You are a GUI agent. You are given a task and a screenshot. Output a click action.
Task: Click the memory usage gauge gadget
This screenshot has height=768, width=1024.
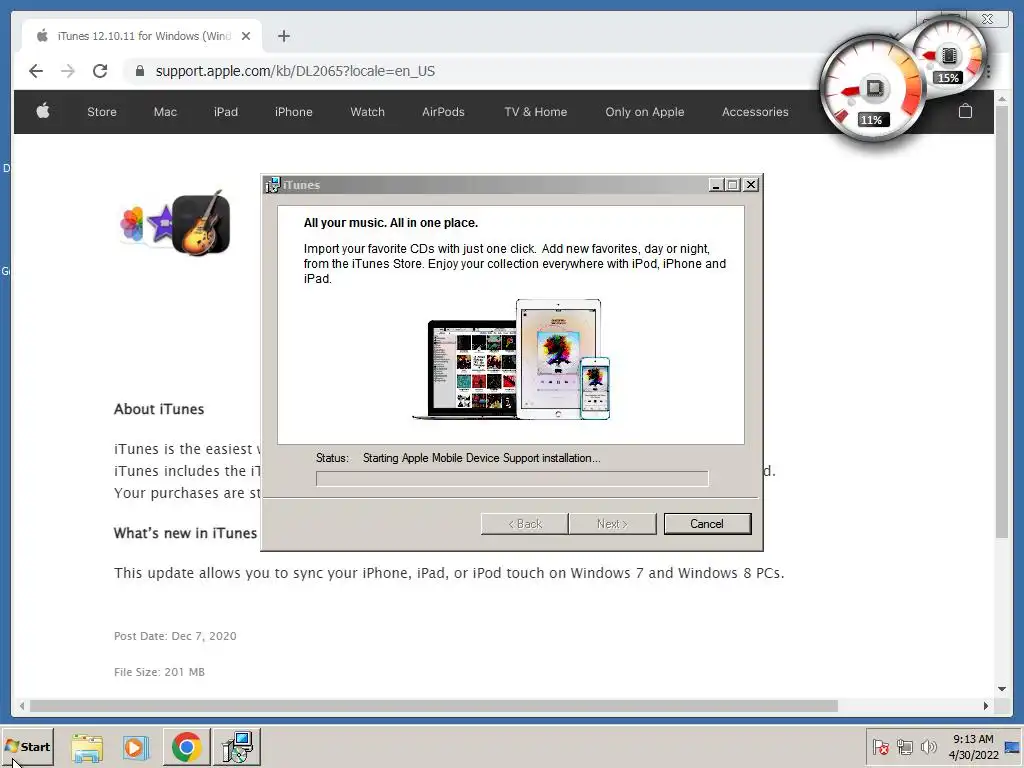click(x=950, y=55)
